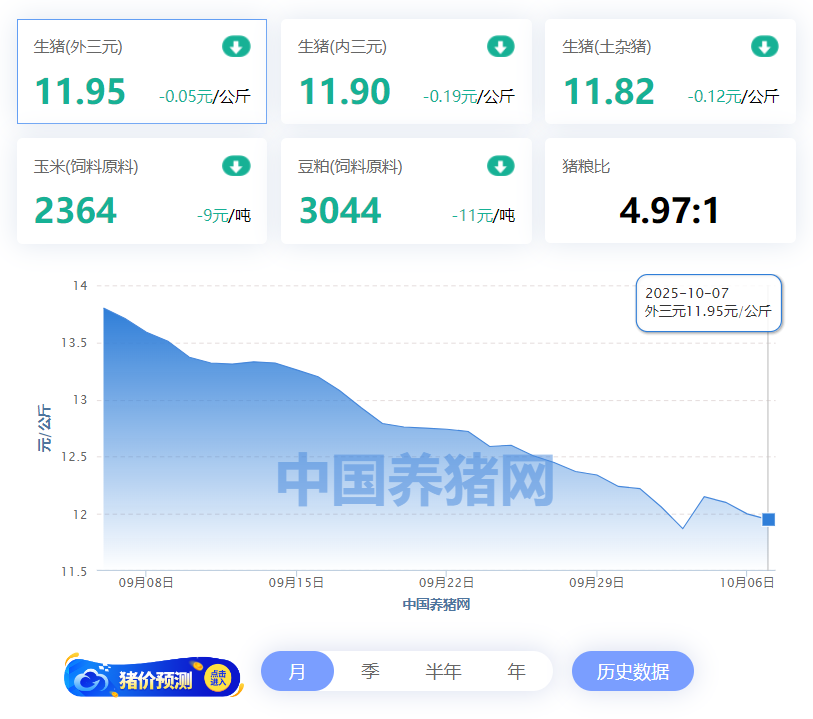The image size is (813, 719).
Task: Click the yellow 点击进入 badge
Action: pos(218,679)
